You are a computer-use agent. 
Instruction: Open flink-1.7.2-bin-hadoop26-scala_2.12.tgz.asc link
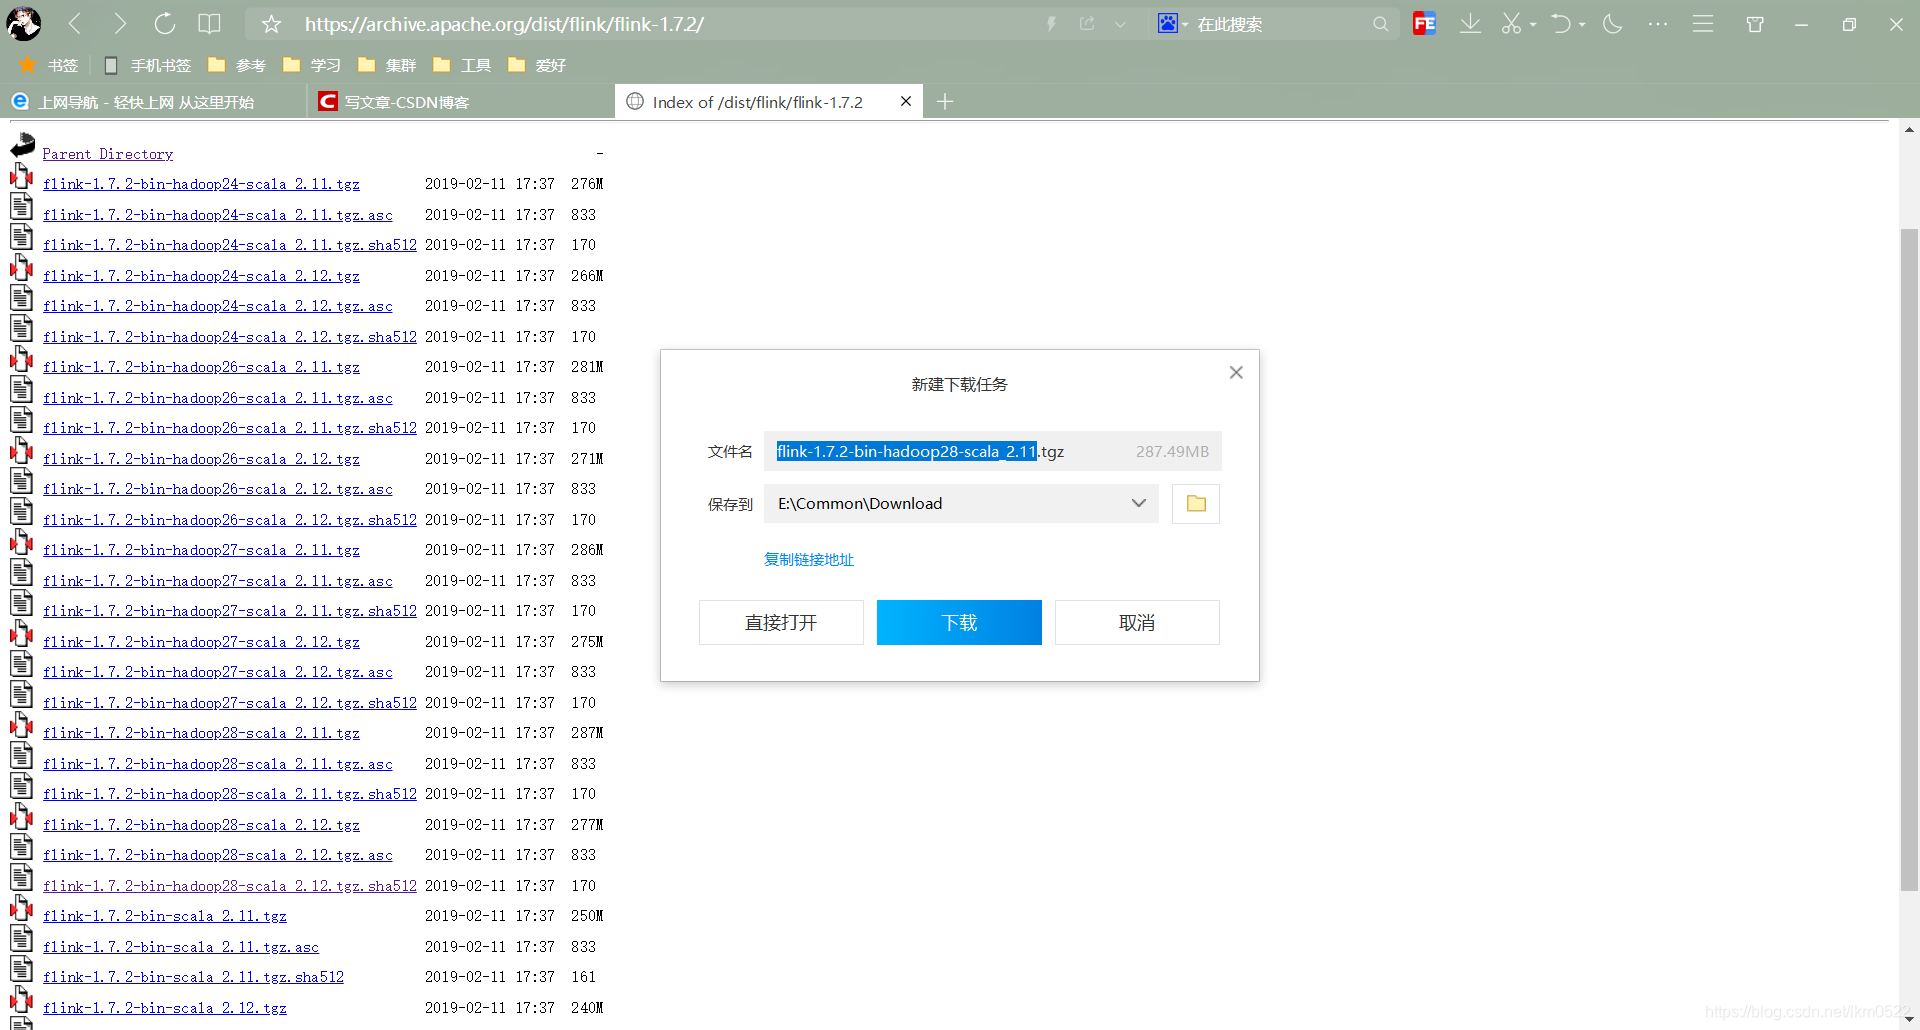tap(218, 489)
